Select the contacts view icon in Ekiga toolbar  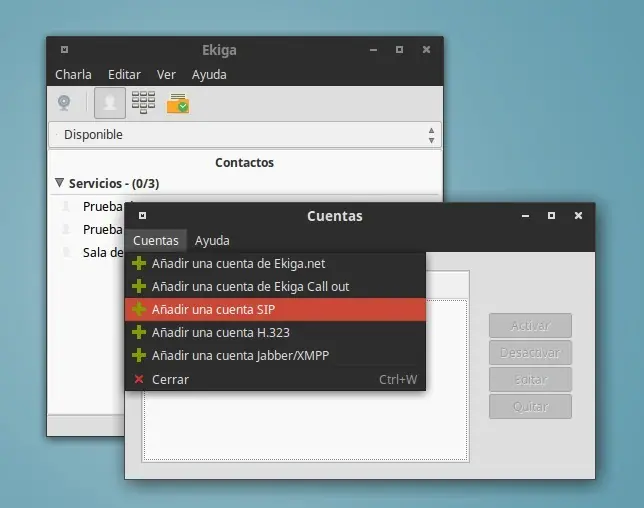pos(110,103)
